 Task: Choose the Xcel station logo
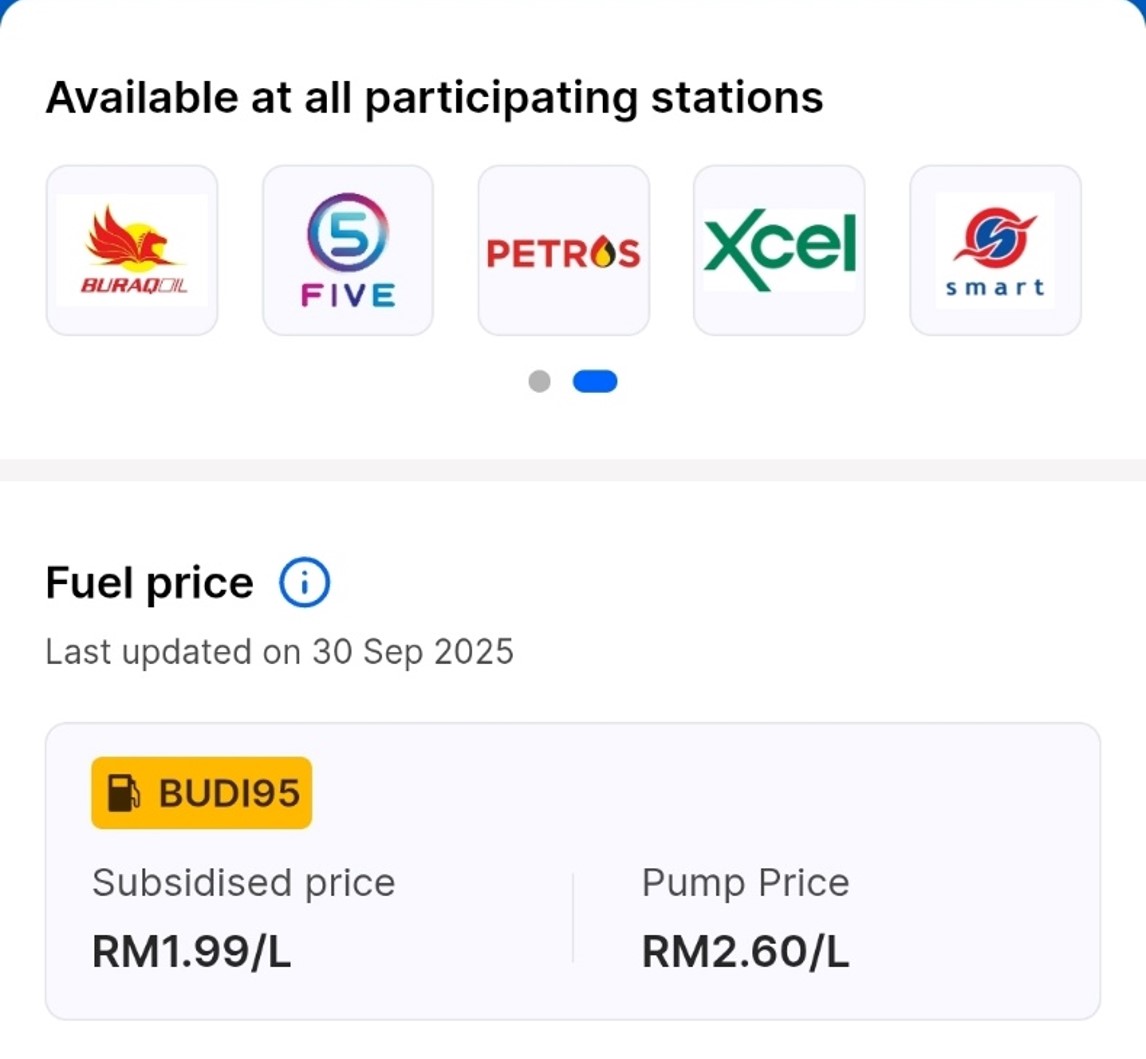coord(779,250)
